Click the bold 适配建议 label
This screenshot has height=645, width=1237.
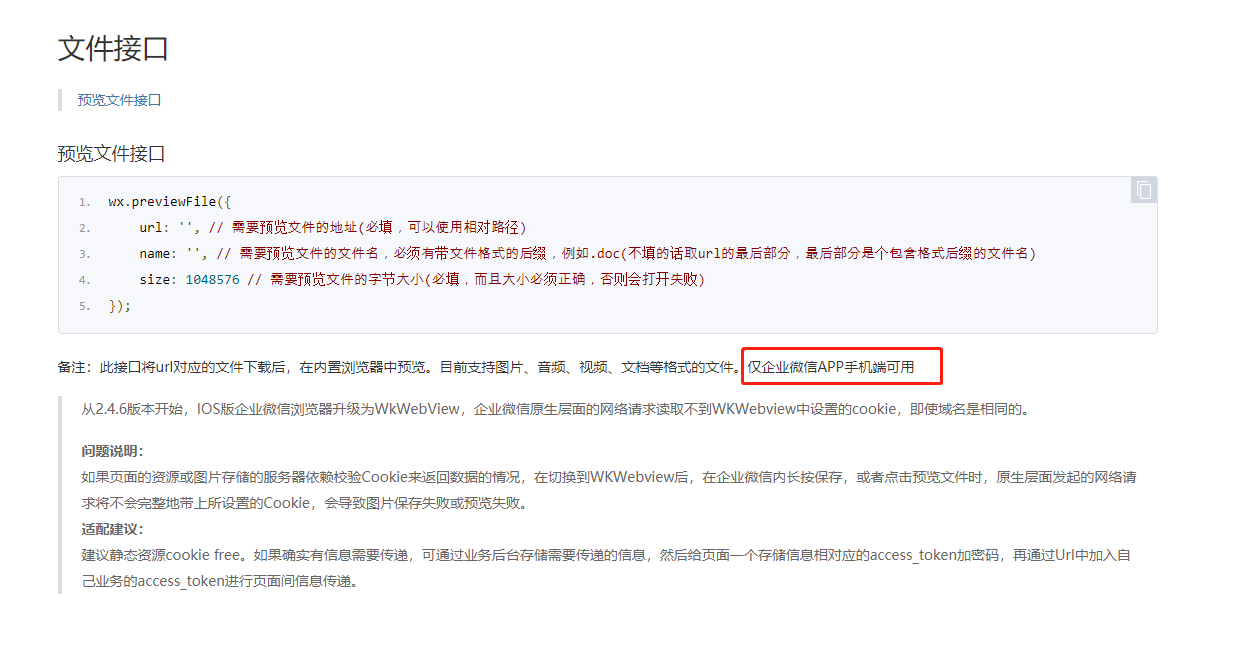pyautogui.click(x=112, y=529)
